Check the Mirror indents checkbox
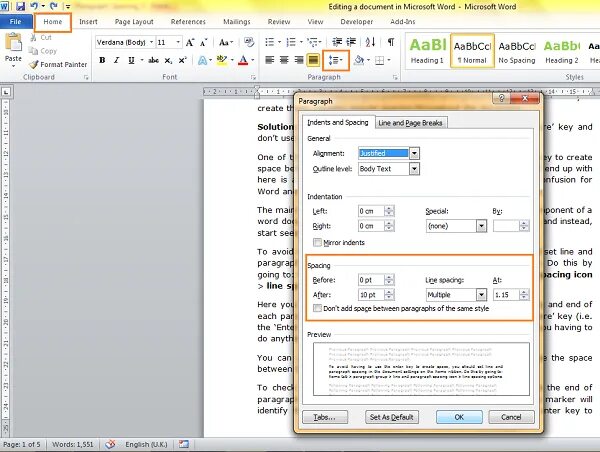This screenshot has width=600, height=452. tap(317, 242)
